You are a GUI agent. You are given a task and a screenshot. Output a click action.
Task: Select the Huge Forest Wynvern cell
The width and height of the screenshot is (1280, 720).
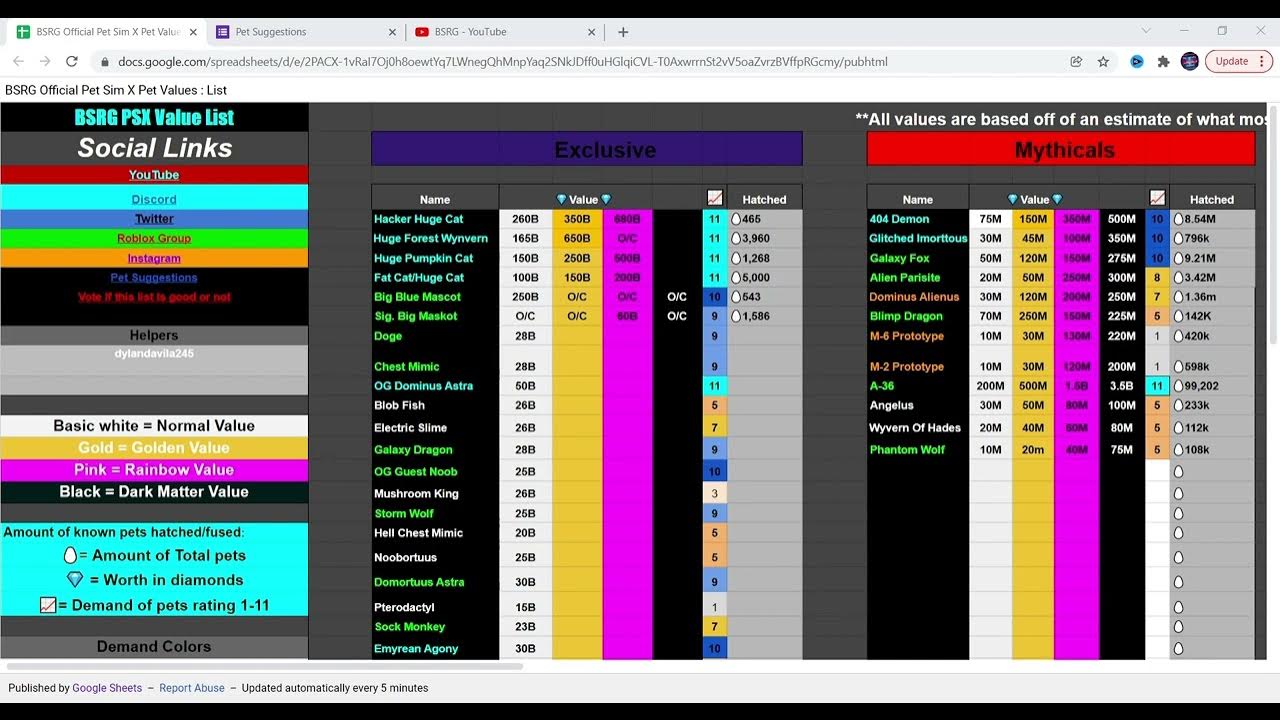[x=435, y=238]
